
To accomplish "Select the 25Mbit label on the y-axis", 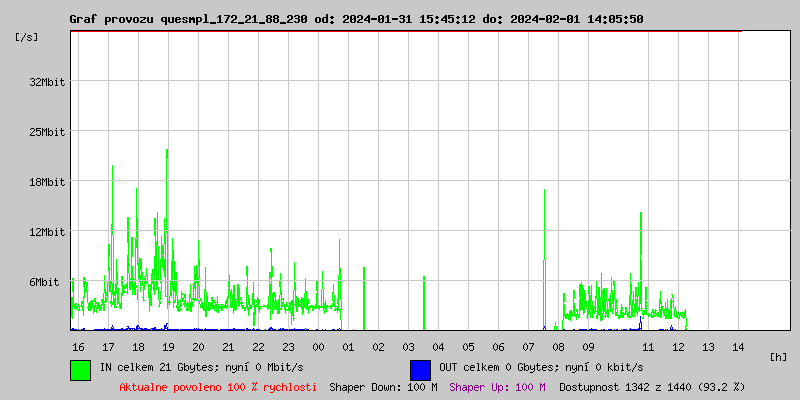I will click(47, 131).
